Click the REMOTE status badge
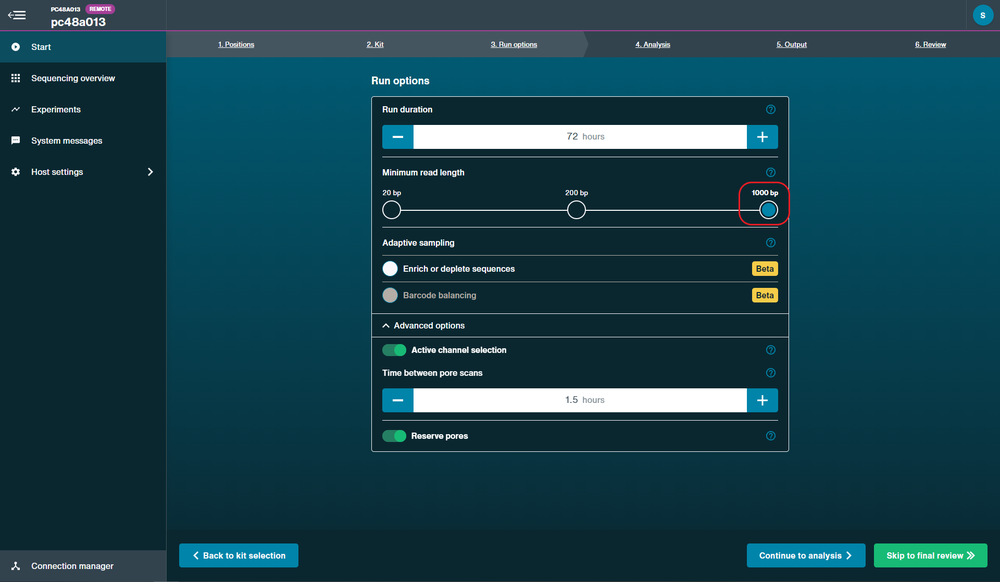 click(x=100, y=9)
